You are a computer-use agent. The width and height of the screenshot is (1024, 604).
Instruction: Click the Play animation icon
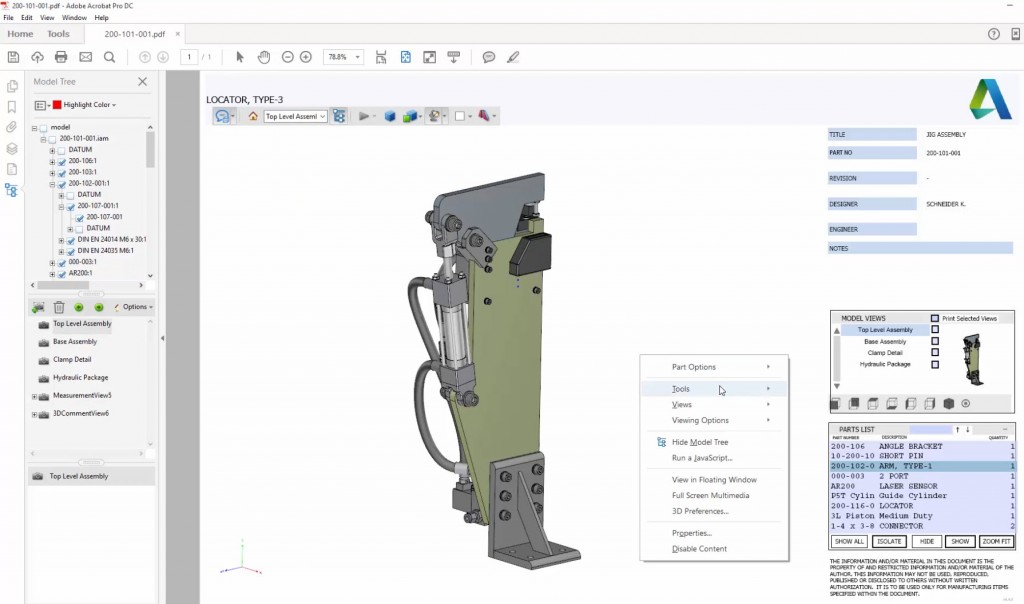click(x=363, y=115)
